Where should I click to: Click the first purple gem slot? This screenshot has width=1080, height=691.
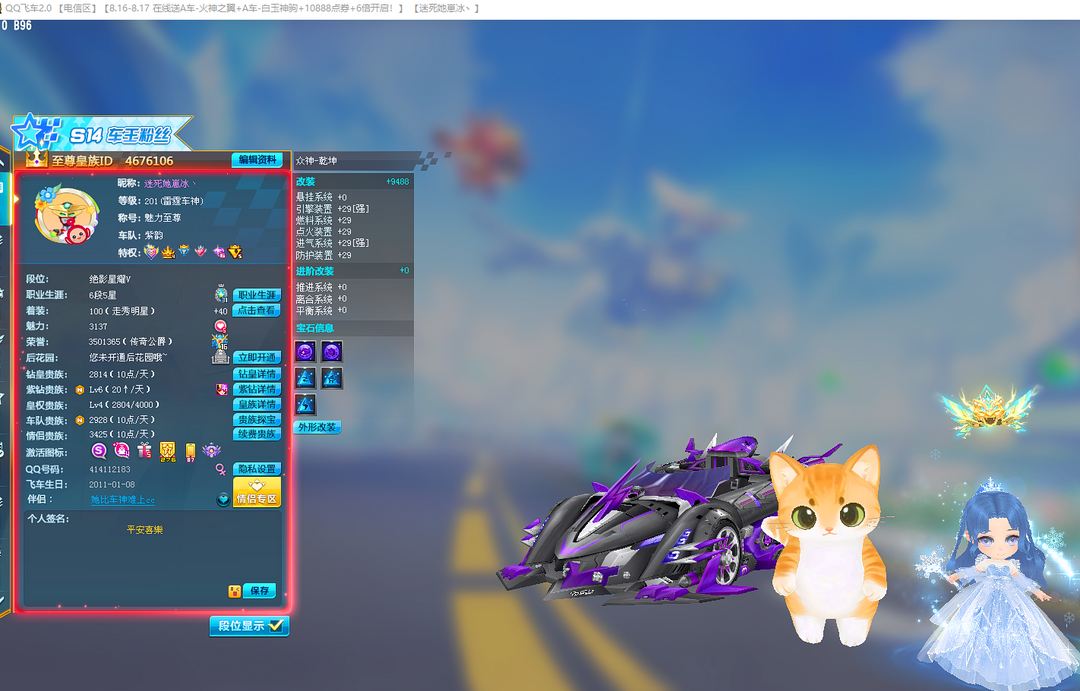[x=305, y=352]
